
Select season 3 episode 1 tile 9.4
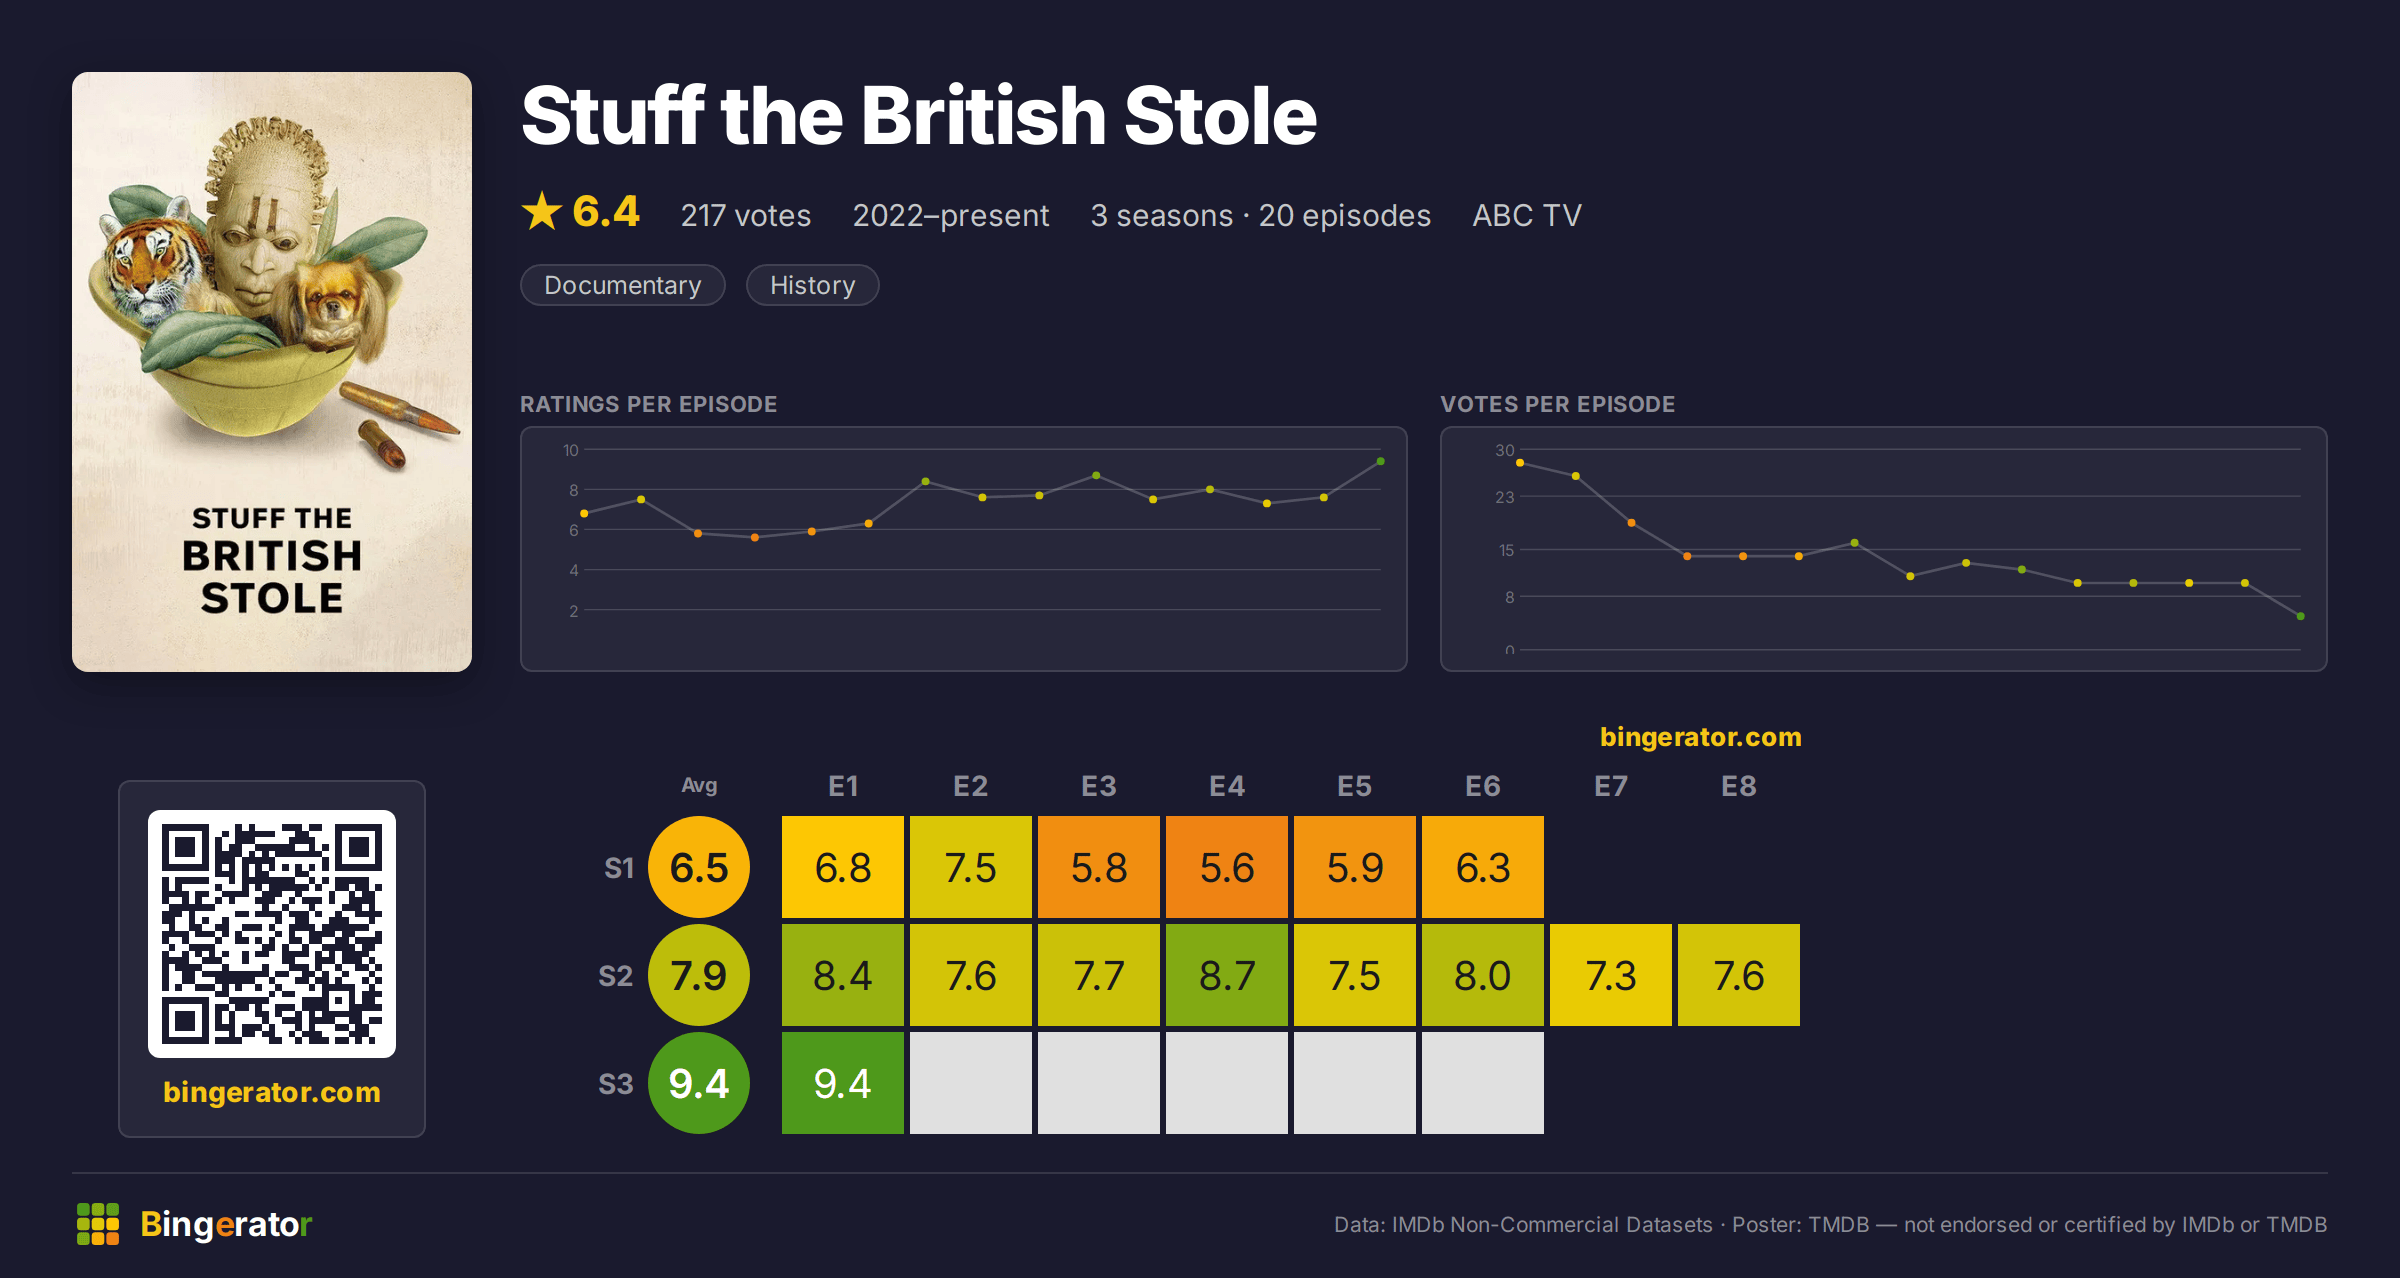click(843, 1083)
